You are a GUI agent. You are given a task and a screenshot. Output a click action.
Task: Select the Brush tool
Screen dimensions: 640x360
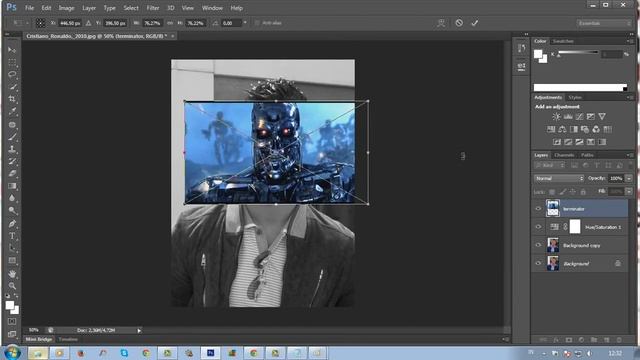[12, 137]
